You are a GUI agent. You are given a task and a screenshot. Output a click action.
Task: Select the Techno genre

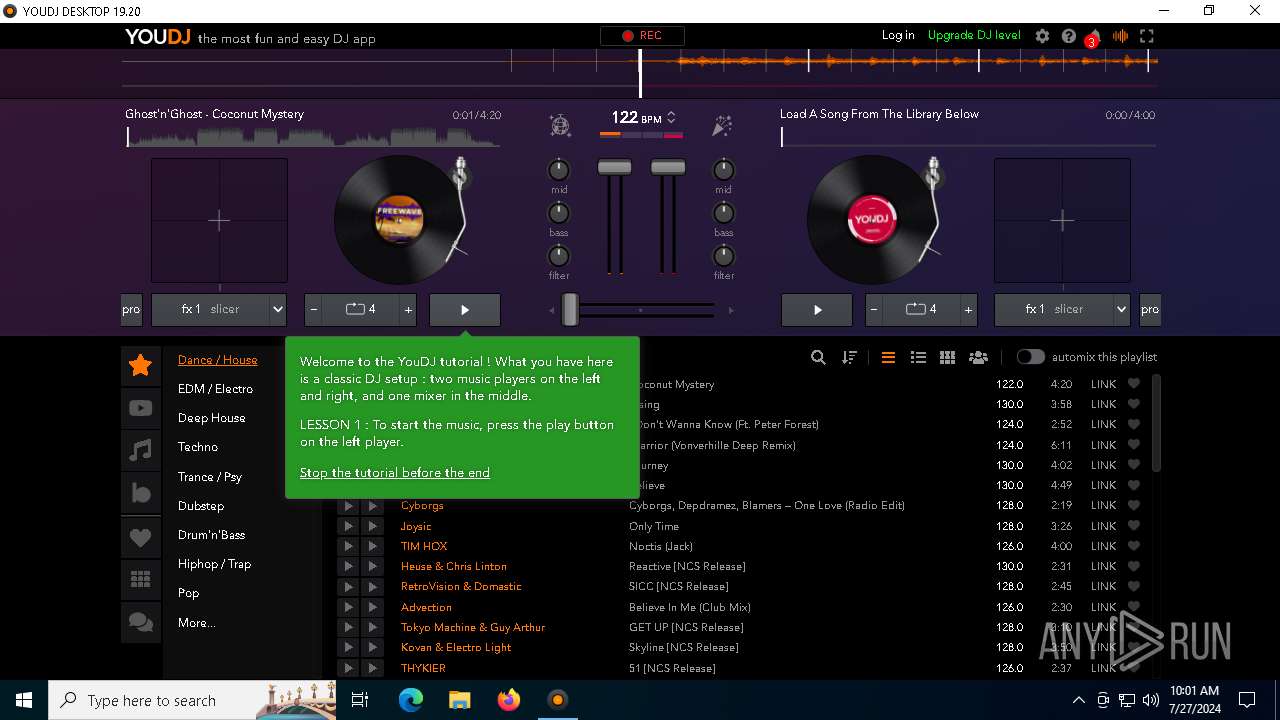click(x=198, y=447)
